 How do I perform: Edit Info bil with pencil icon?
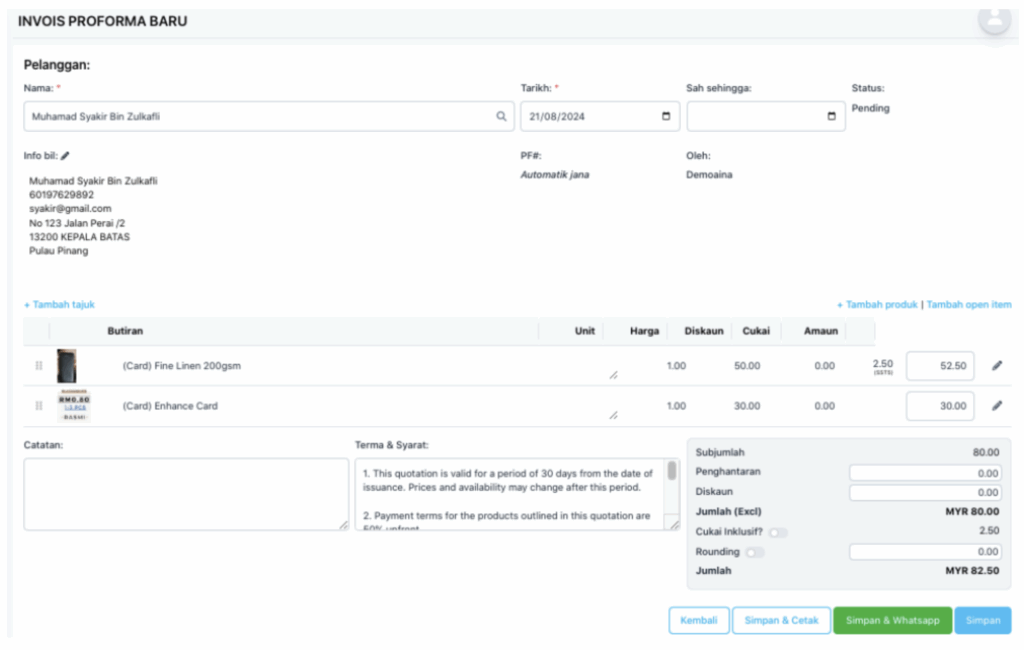tap(65, 155)
